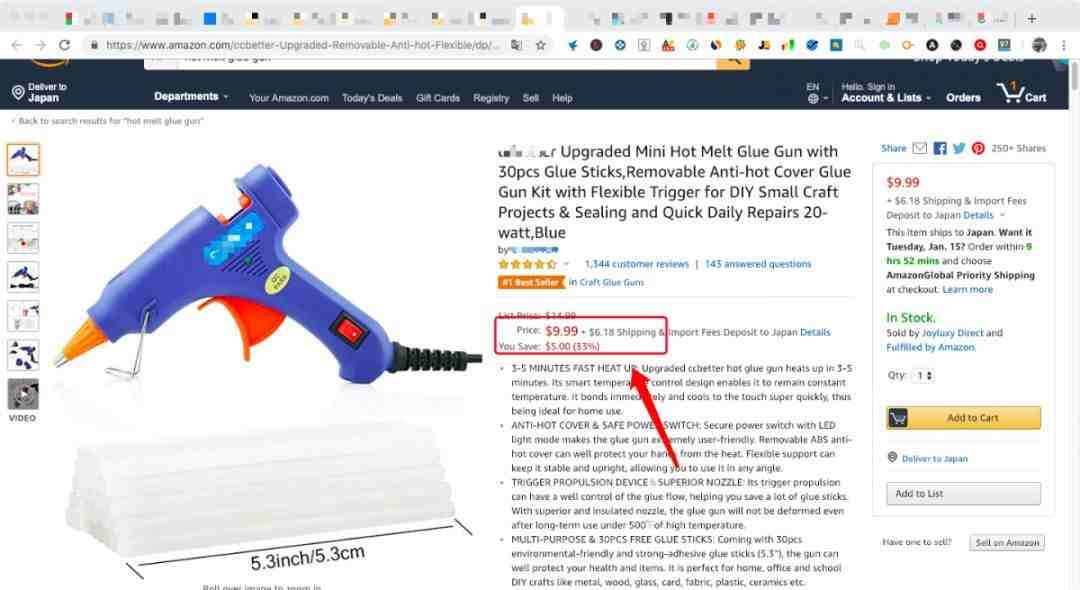
Task: Bookmark page with the star icon
Action: [541, 45]
